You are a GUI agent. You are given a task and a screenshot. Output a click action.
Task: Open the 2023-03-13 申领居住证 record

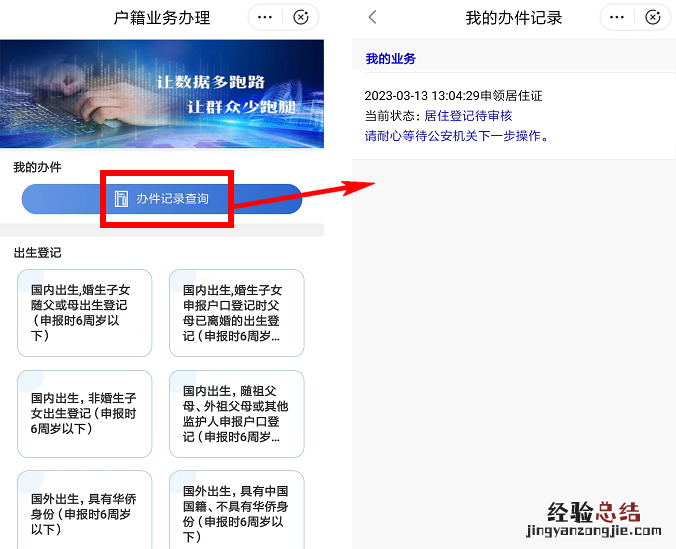click(x=513, y=116)
